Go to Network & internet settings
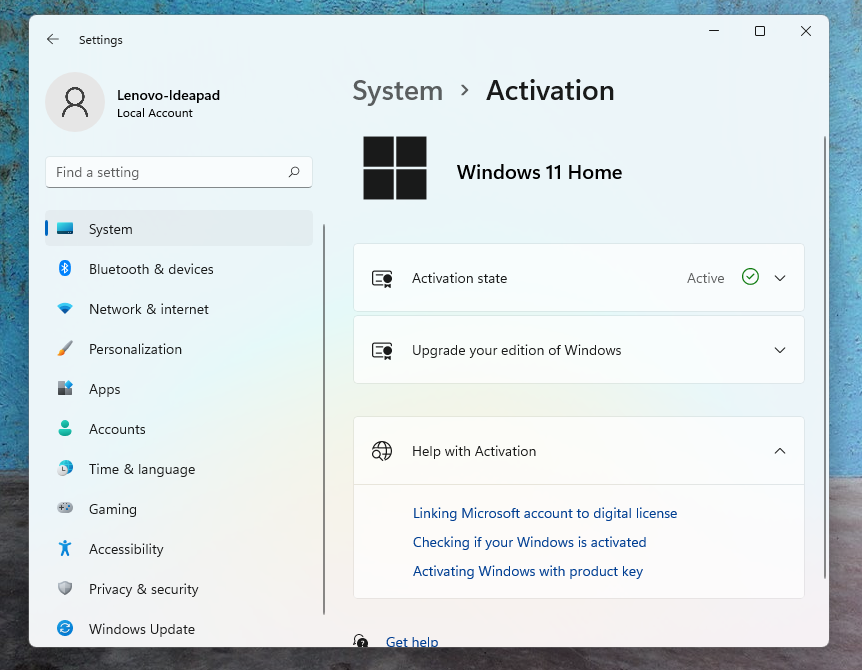Viewport: 862px width, 670px height. point(179,309)
